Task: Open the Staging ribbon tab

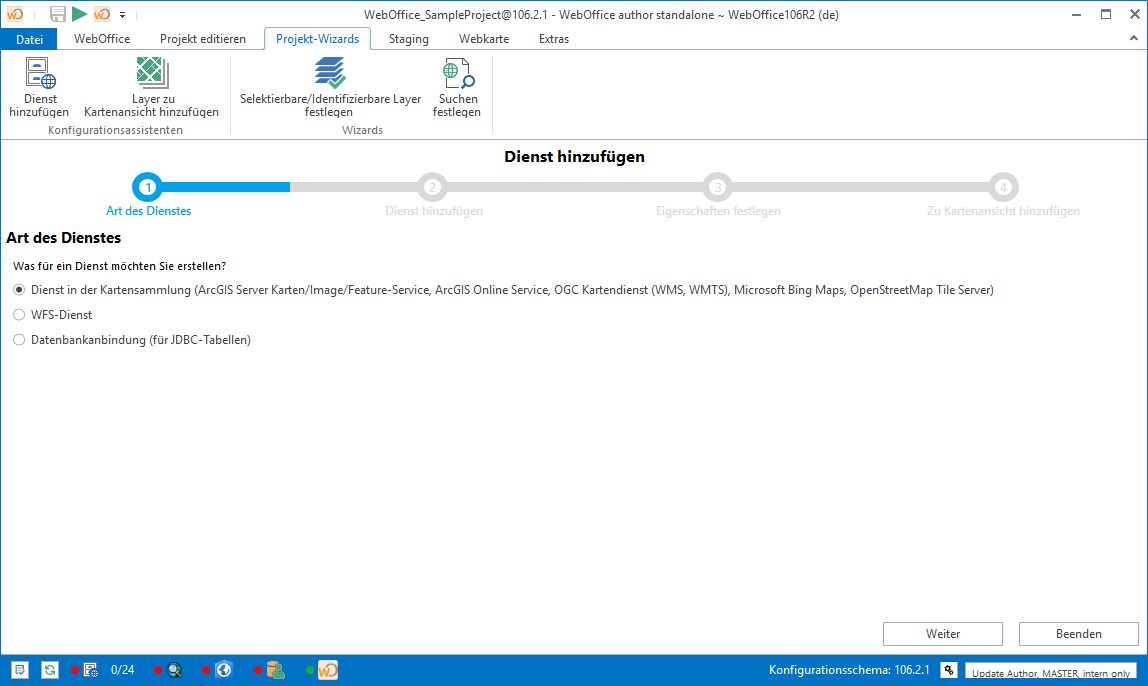Action: (408, 39)
